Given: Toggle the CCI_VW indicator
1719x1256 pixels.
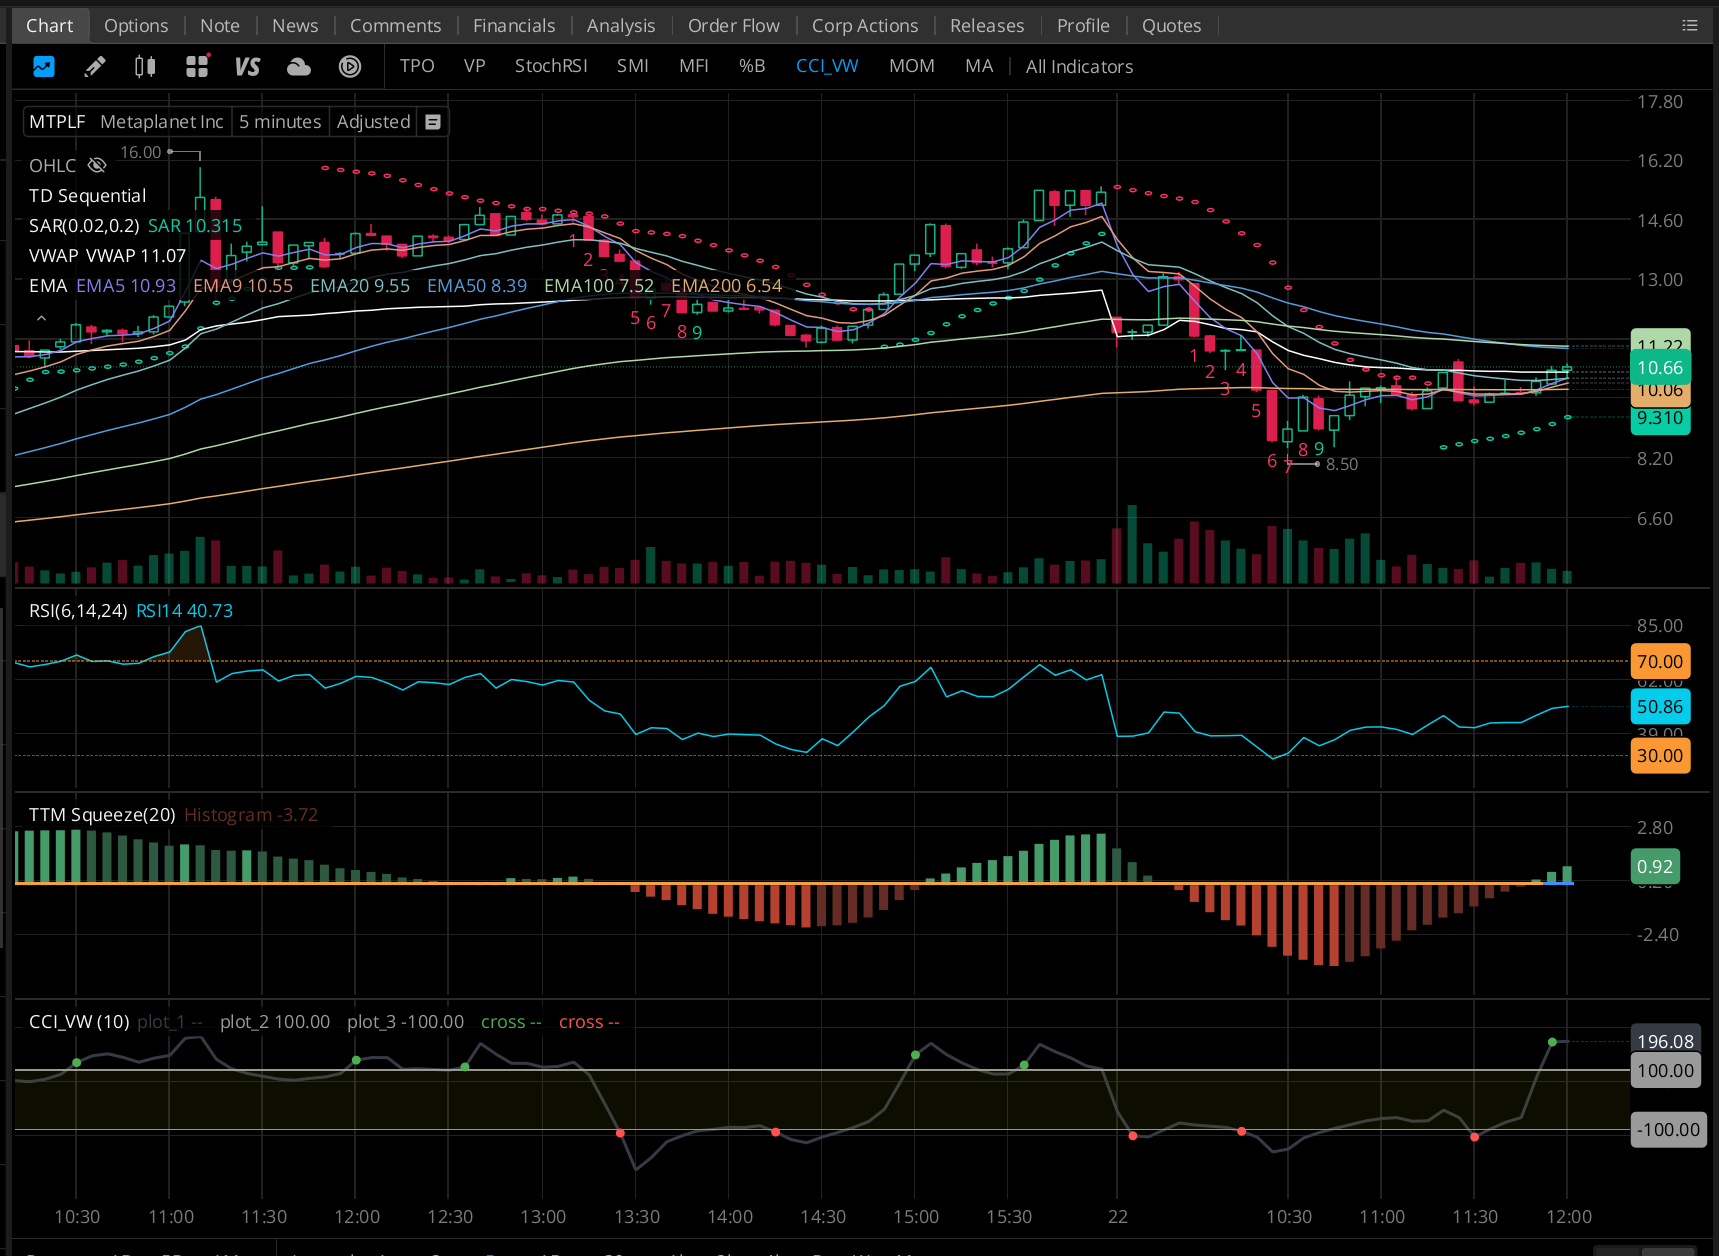Looking at the screenshot, I should (x=827, y=66).
